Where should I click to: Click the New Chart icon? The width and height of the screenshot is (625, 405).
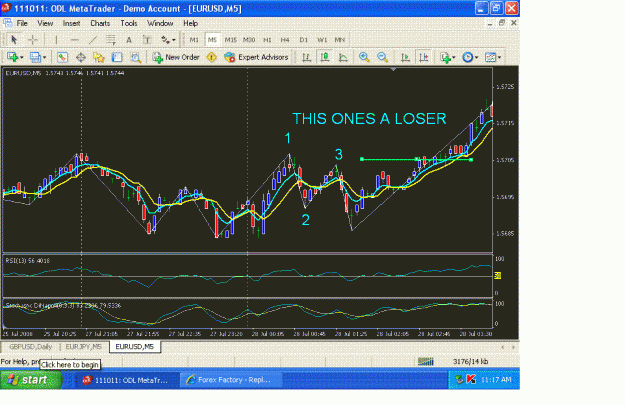(x=12, y=57)
